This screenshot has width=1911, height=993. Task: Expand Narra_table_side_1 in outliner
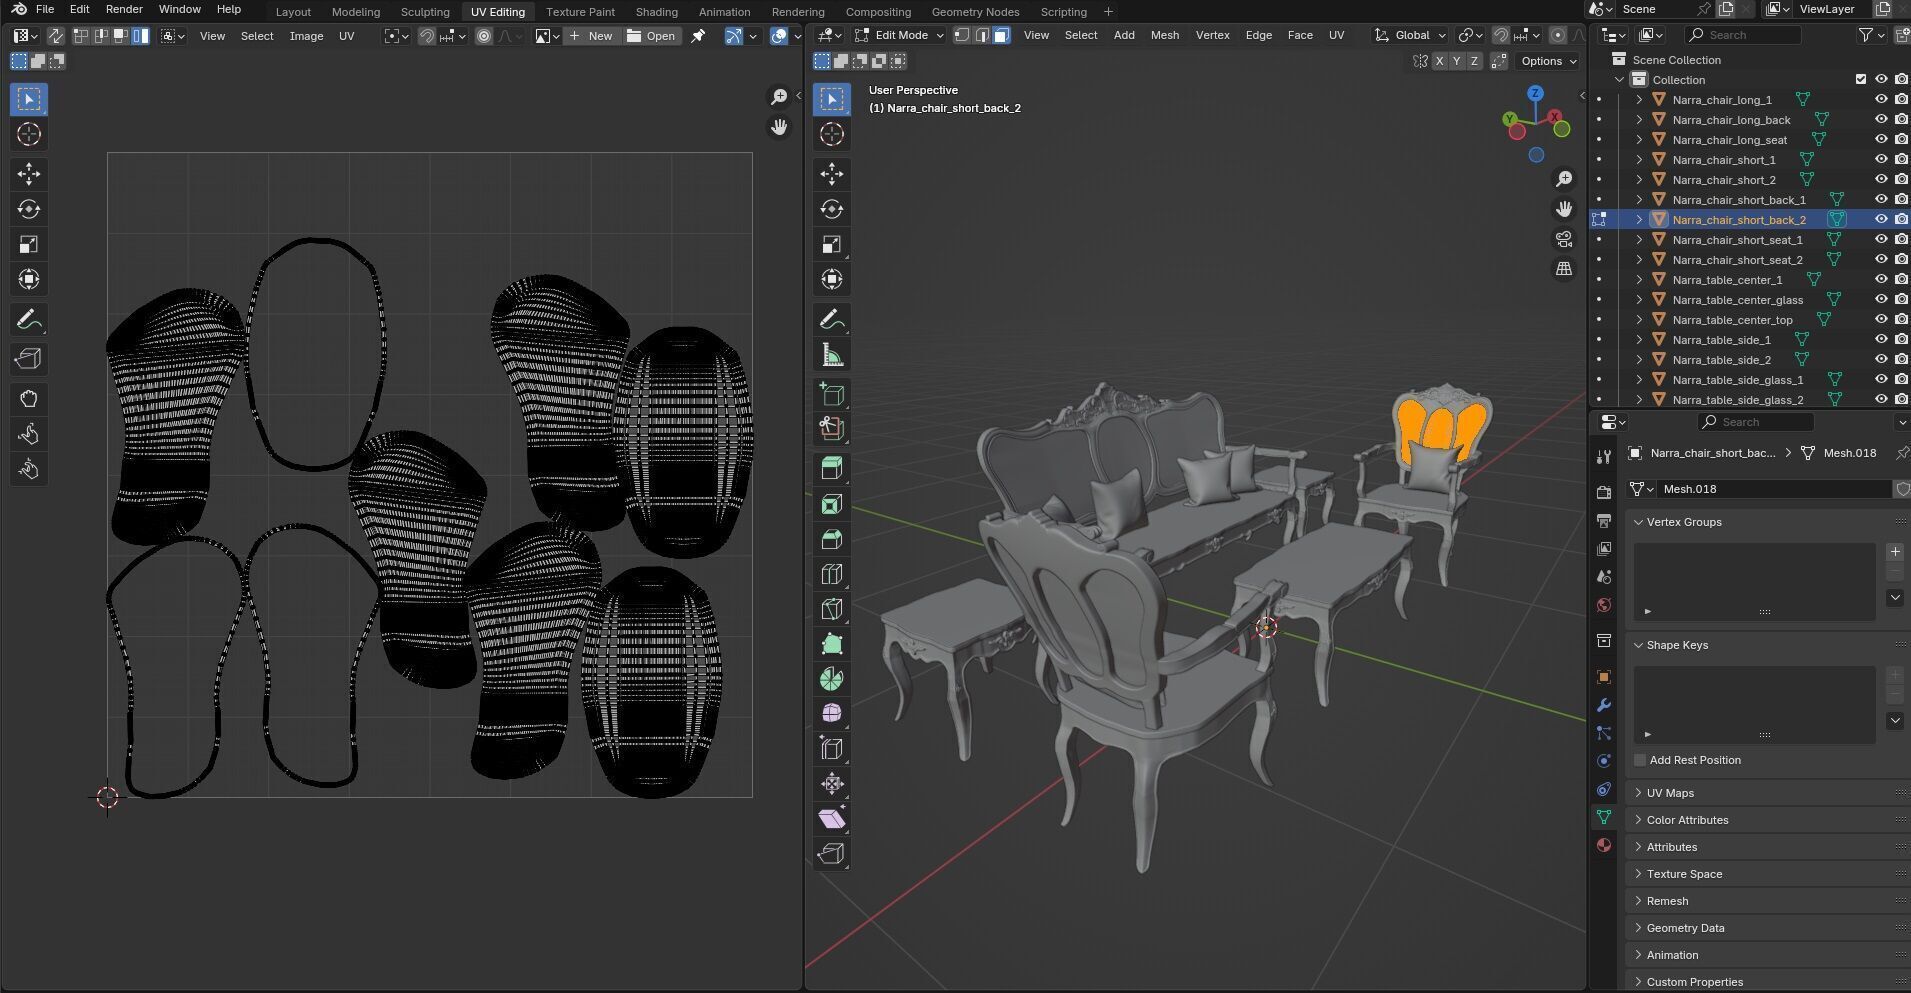[1639, 339]
